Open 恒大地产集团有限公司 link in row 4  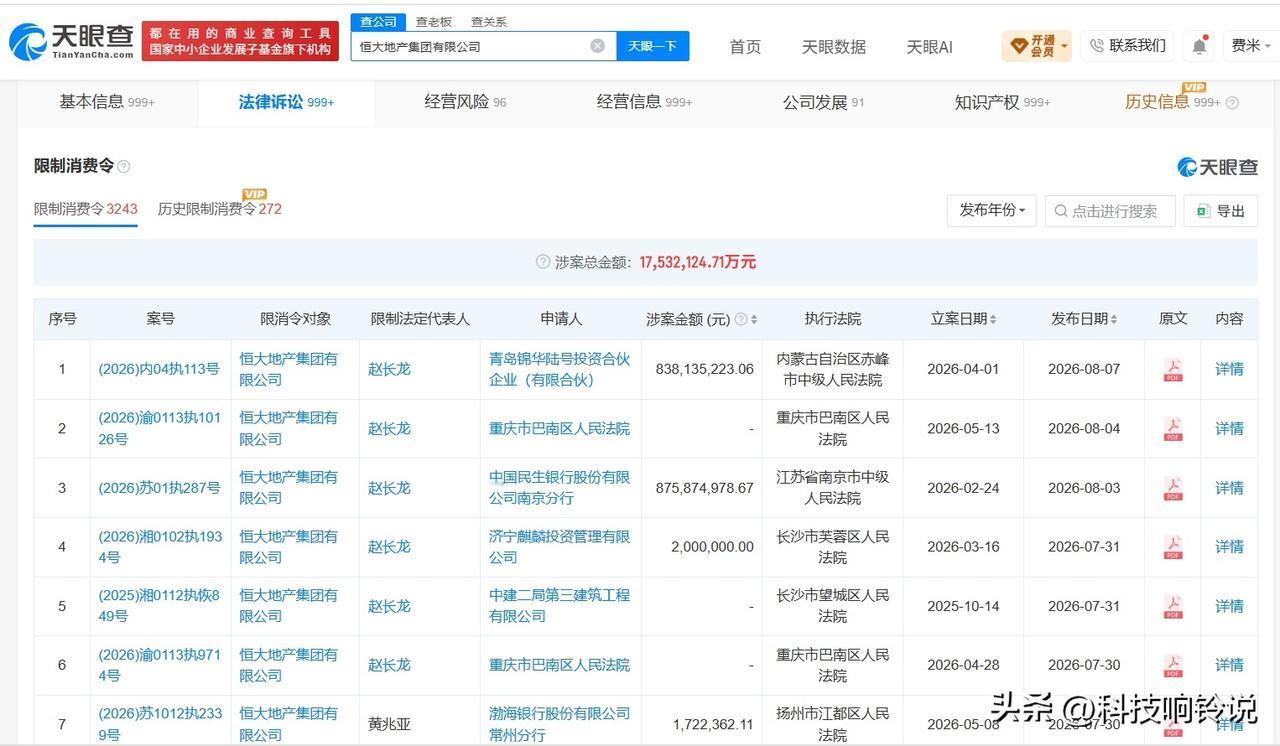point(289,547)
